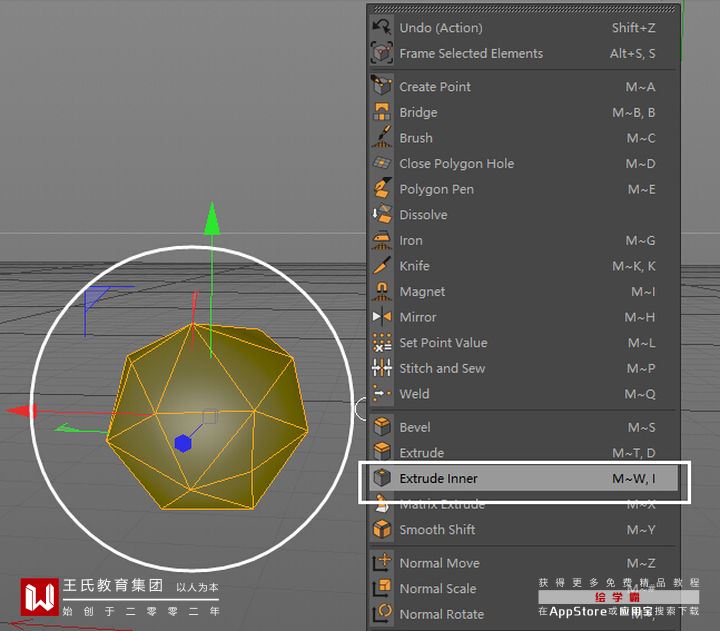Select Stitch and Sew entry
Image resolution: width=720 pixels, height=631 pixels.
pyautogui.click(x=523, y=368)
